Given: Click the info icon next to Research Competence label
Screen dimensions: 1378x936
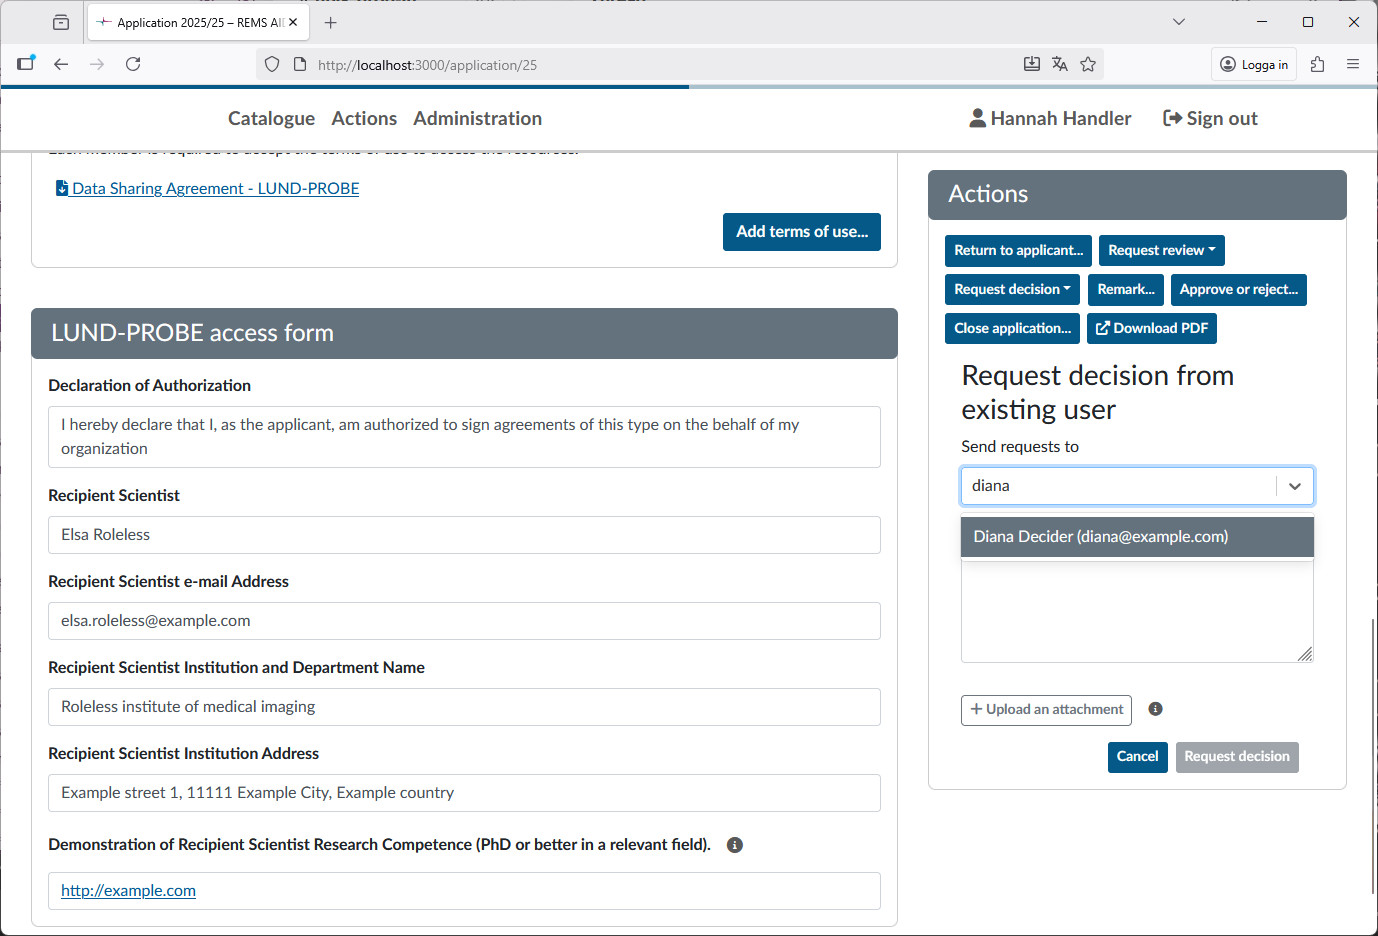Looking at the screenshot, I should (734, 845).
